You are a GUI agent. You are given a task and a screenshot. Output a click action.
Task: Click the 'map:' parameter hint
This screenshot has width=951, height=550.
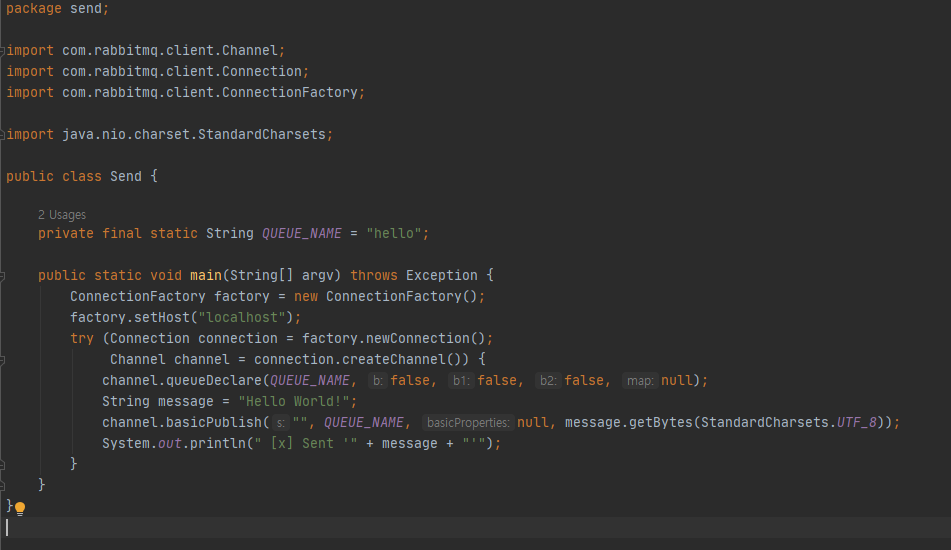640,381
